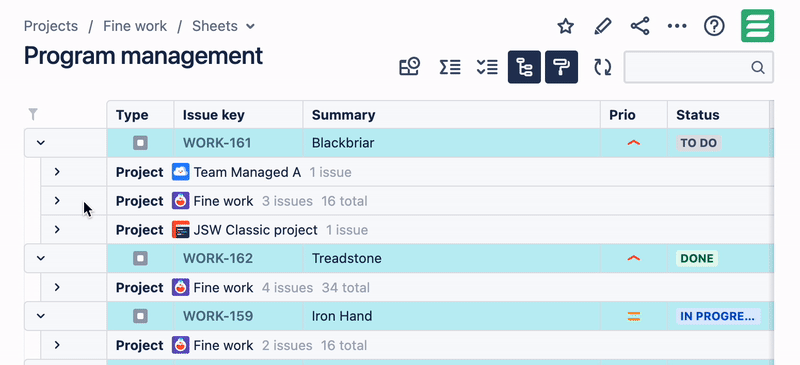The height and width of the screenshot is (365, 800).
Task: Click Iron Hand's medium priority icon
Action: tap(634, 317)
